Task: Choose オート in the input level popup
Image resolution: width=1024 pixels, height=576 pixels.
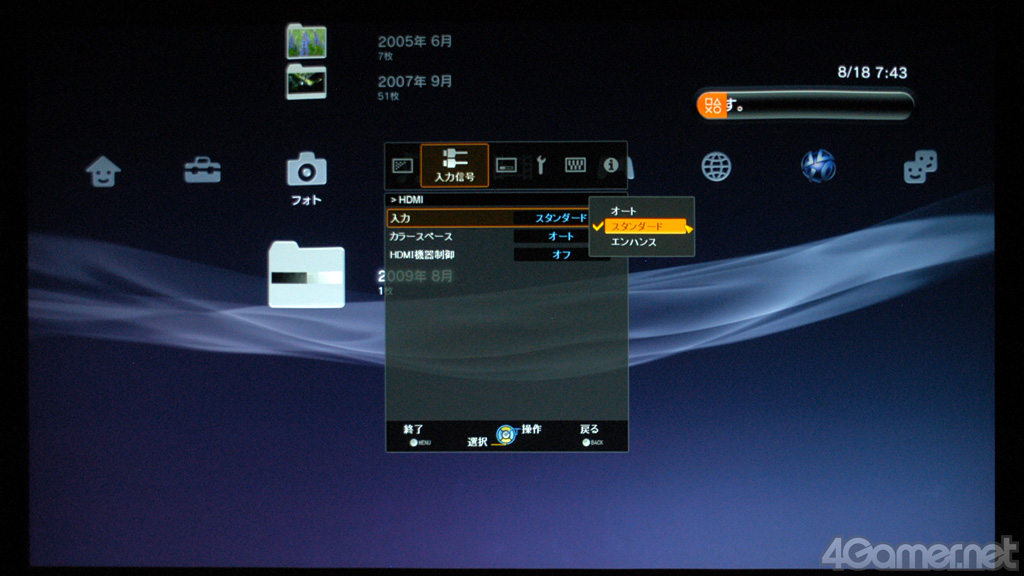Action: coord(623,211)
